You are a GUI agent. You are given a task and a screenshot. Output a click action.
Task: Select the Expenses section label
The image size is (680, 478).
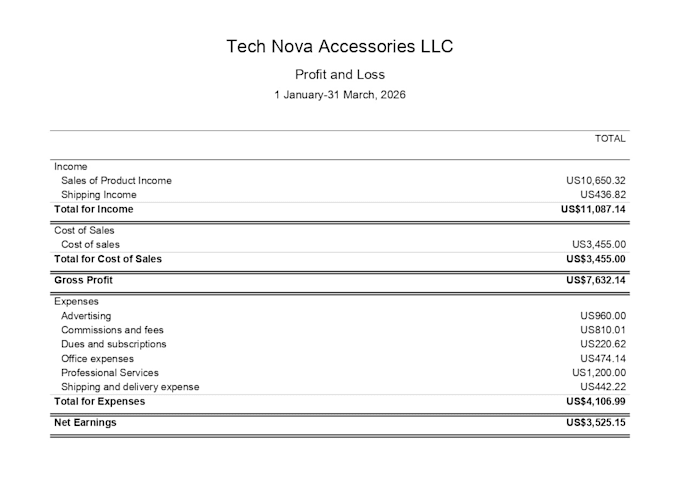pyautogui.click(x=76, y=301)
